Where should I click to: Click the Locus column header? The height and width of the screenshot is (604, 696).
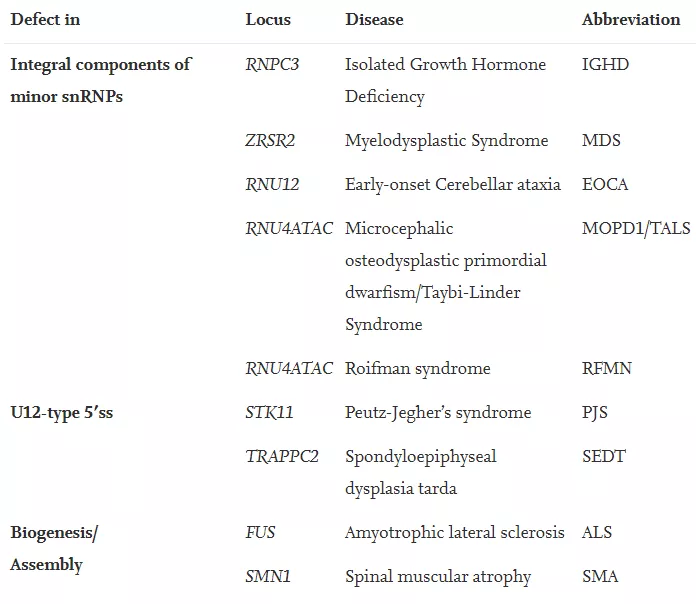pos(268,20)
